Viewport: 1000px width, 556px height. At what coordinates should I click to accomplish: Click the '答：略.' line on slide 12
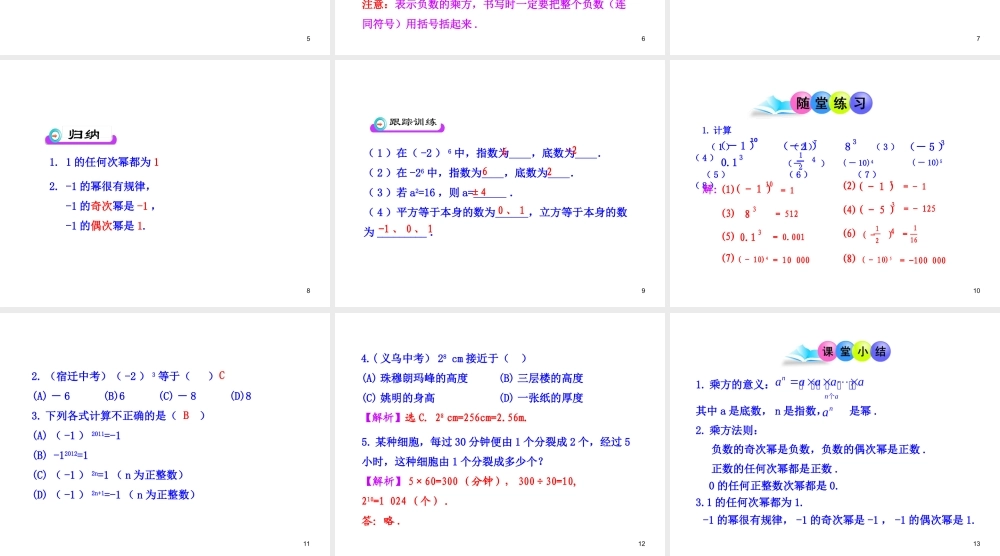381,521
